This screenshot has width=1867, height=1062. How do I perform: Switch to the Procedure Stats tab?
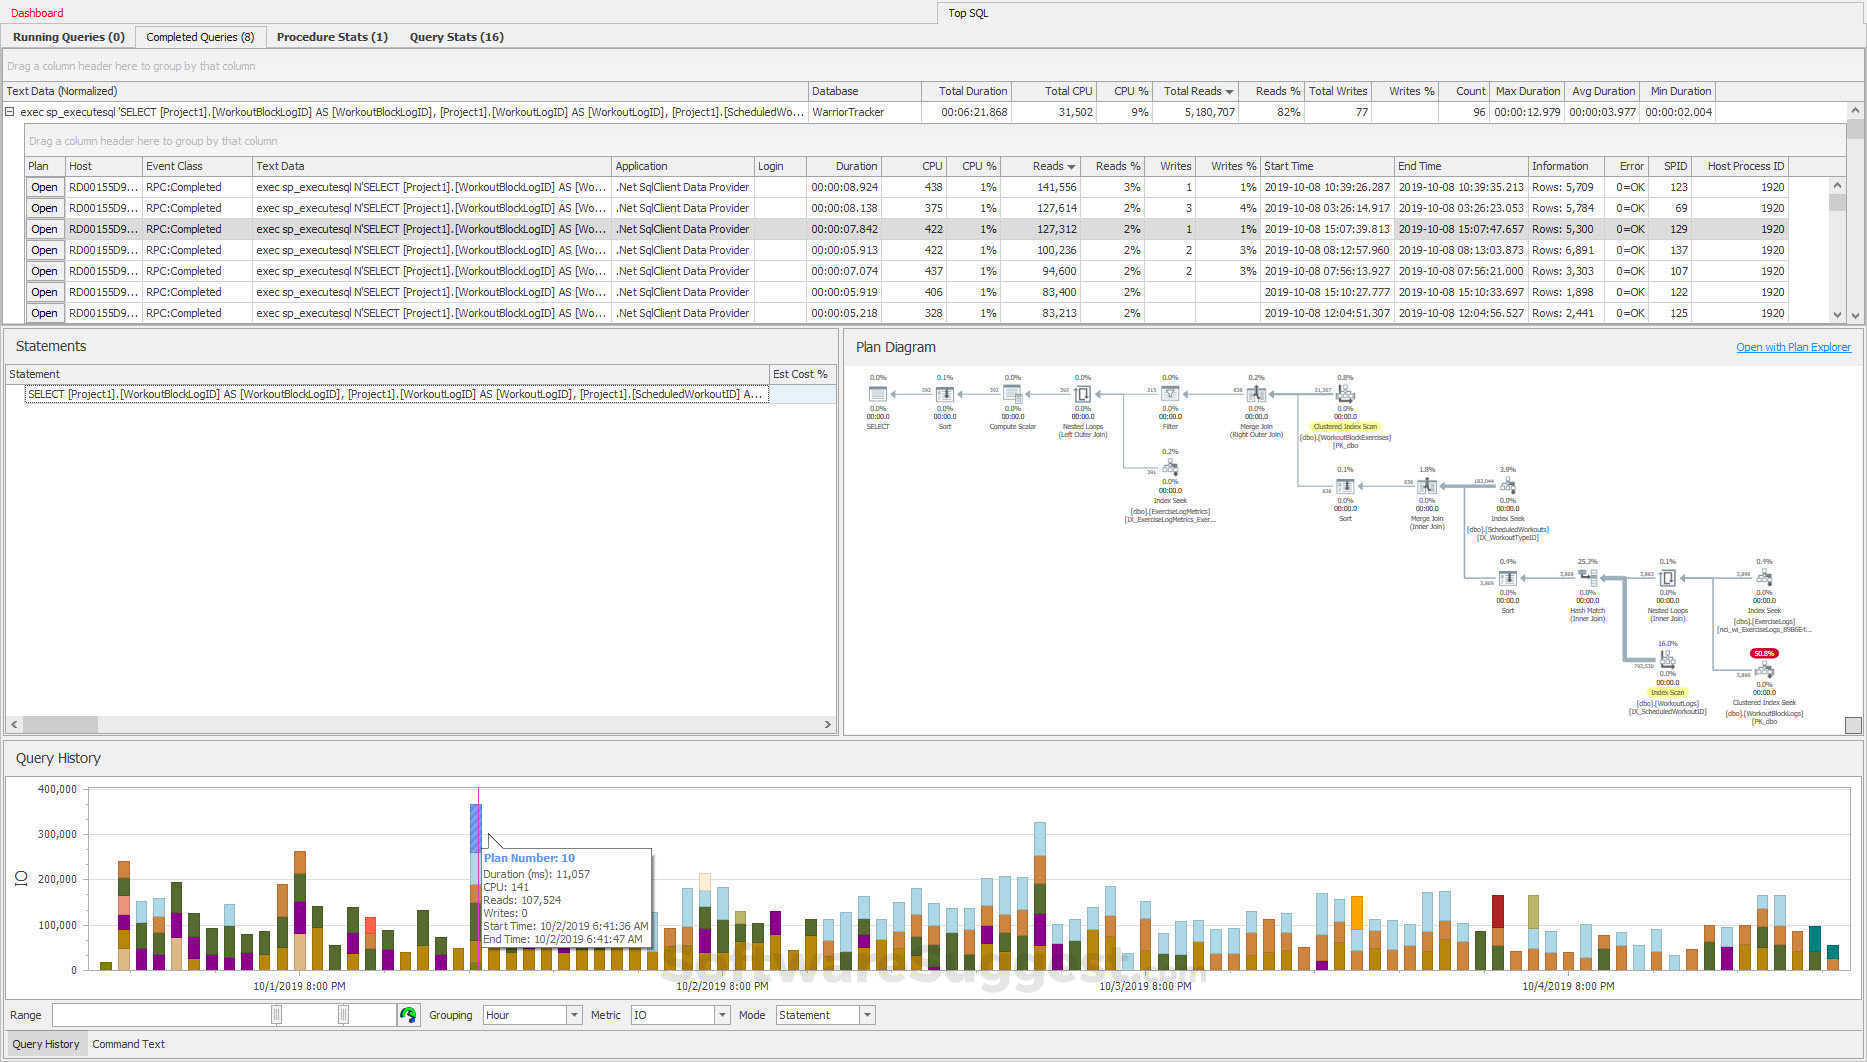tap(332, 37)
